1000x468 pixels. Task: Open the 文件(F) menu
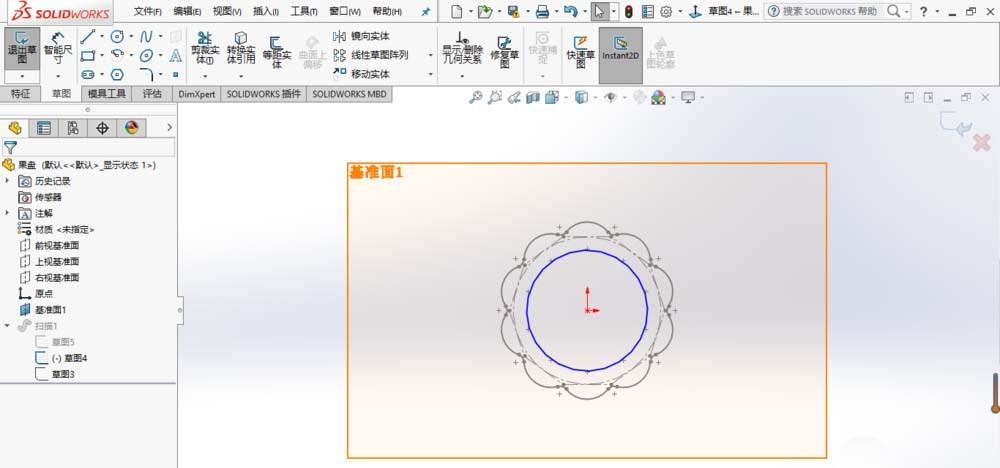click(147, 11)
